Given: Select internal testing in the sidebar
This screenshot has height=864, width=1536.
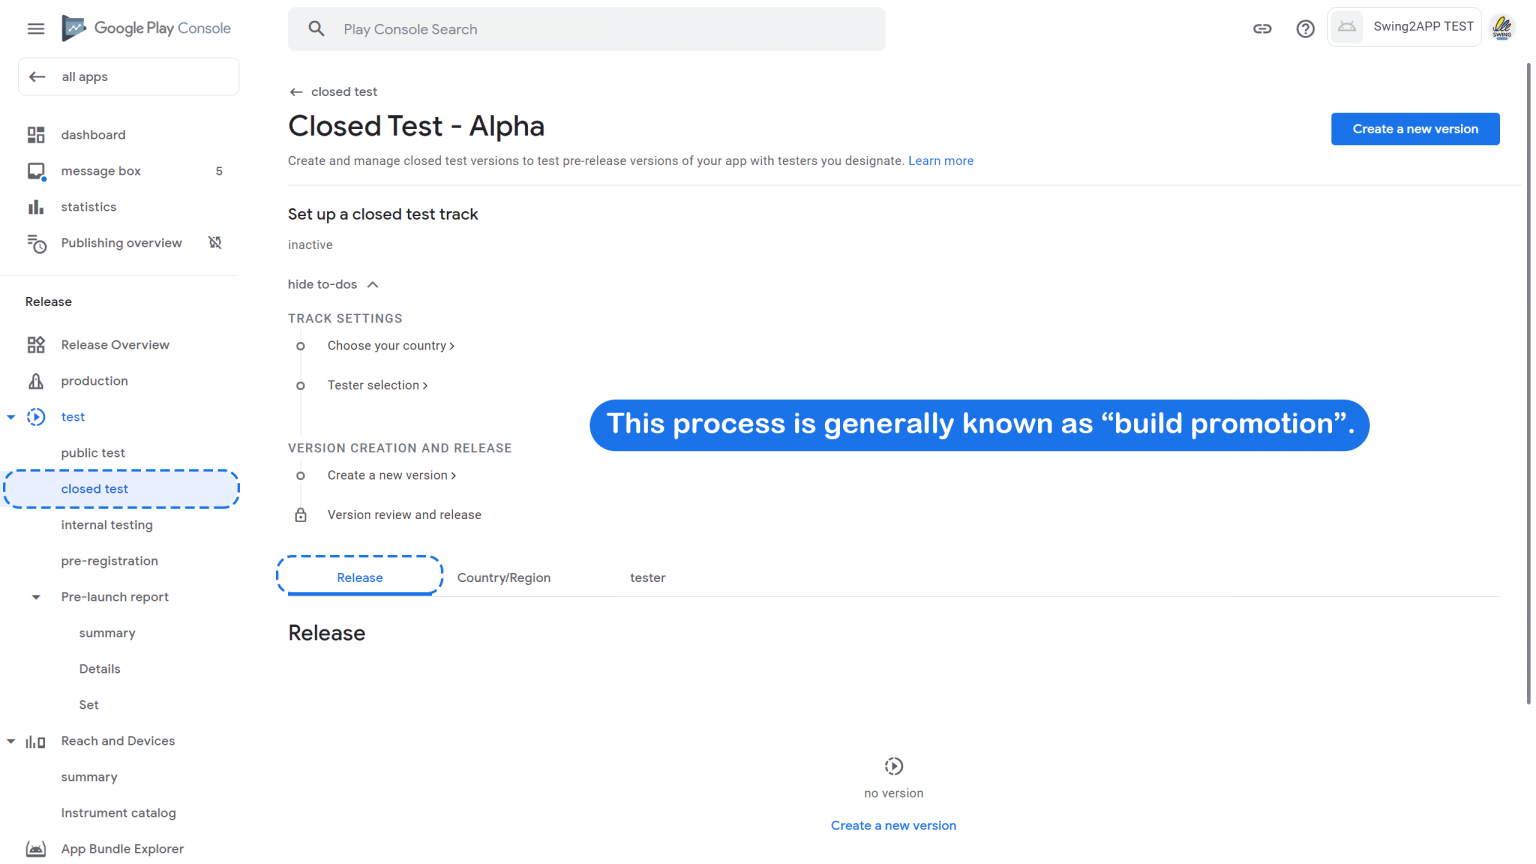Looking at the screenshot, I should click(107, 524).
